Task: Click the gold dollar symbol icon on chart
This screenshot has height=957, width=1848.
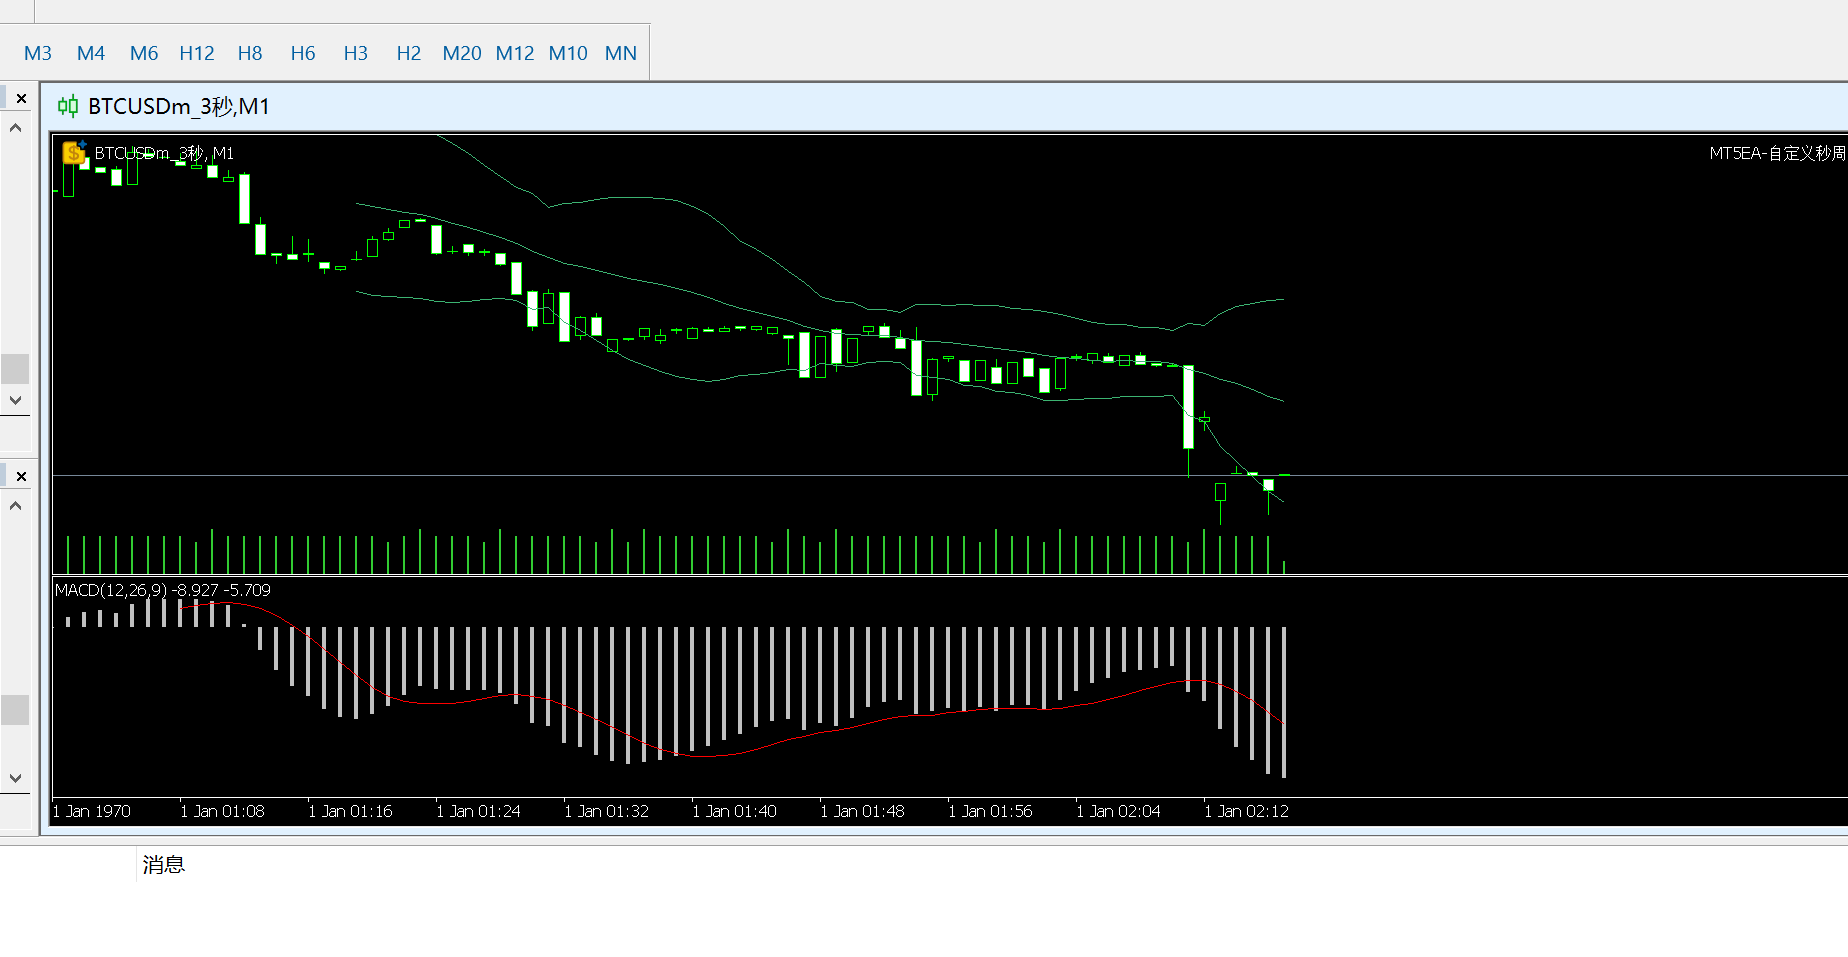Action: pos(73,153)
